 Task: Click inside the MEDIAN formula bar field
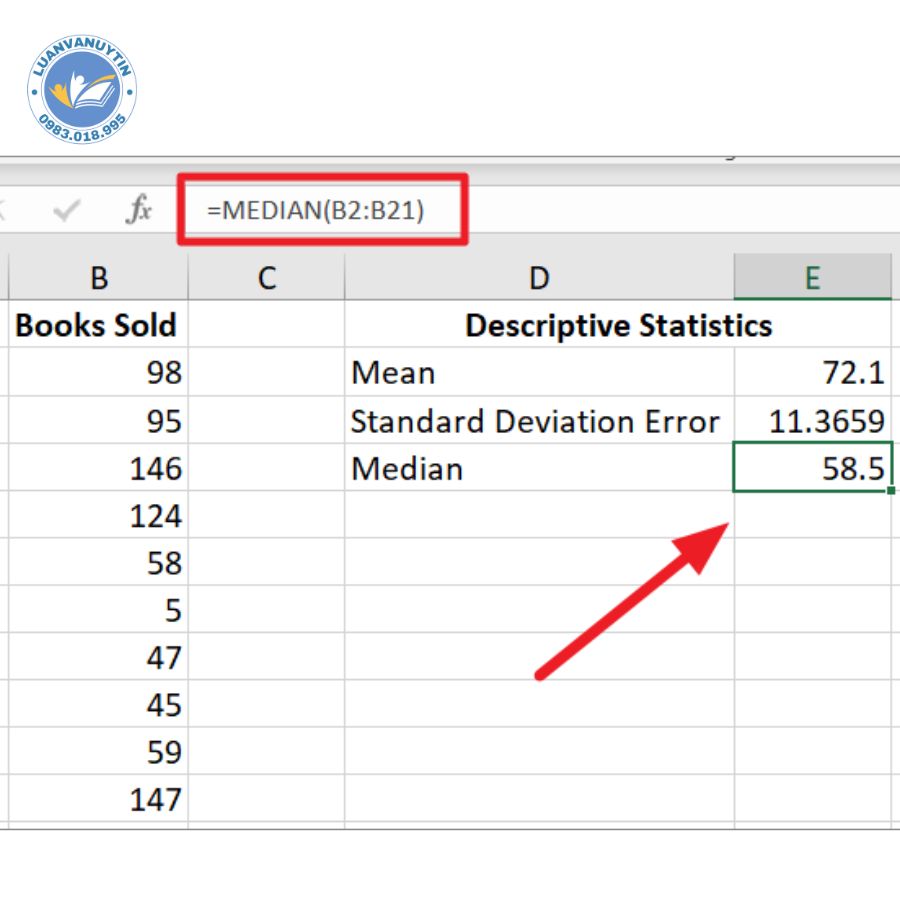pos(320,210)
